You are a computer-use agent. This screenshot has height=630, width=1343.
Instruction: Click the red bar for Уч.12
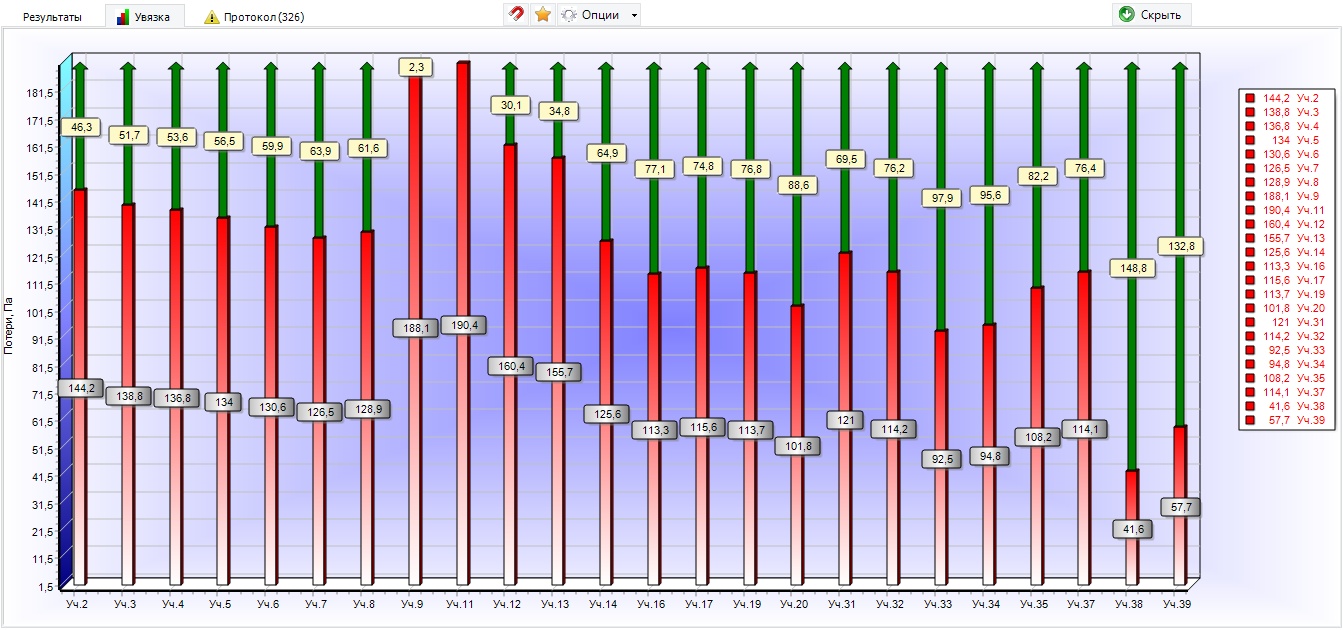point(510,250)
